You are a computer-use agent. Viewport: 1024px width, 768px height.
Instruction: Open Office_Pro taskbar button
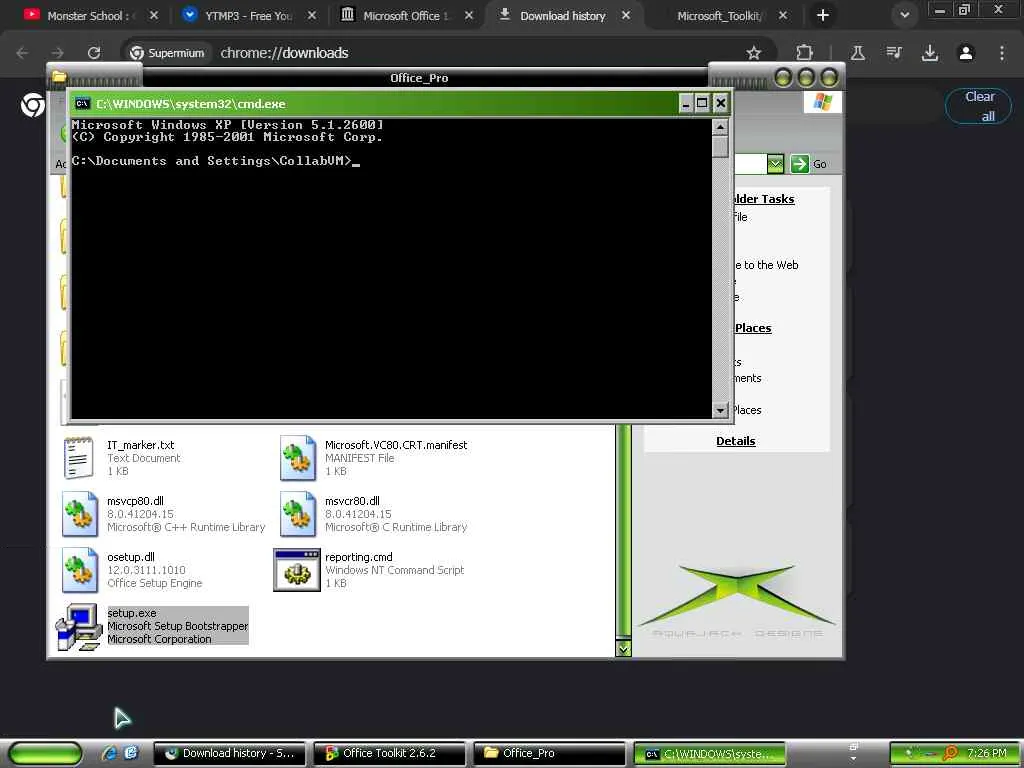[549, 753]
